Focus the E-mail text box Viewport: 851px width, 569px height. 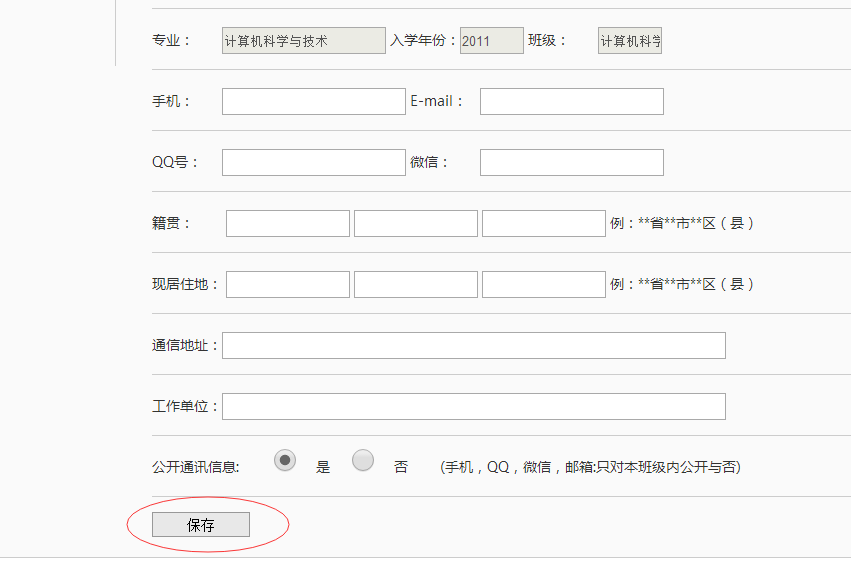click(571, 102)
